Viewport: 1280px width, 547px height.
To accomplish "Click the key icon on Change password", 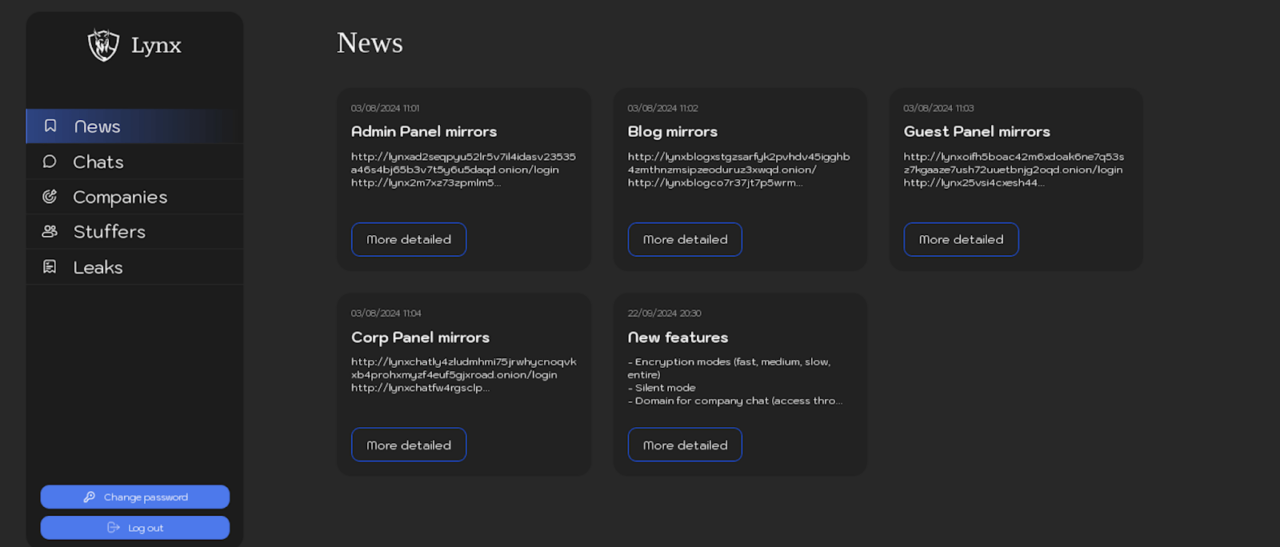I will pyautogui.click(x=89, y=497).
